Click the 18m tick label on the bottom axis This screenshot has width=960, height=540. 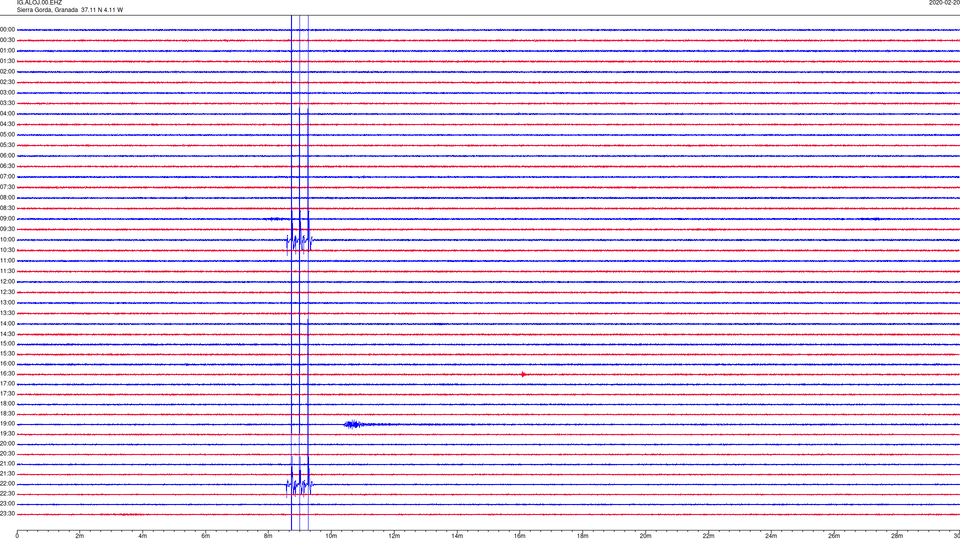pos(583,536)
